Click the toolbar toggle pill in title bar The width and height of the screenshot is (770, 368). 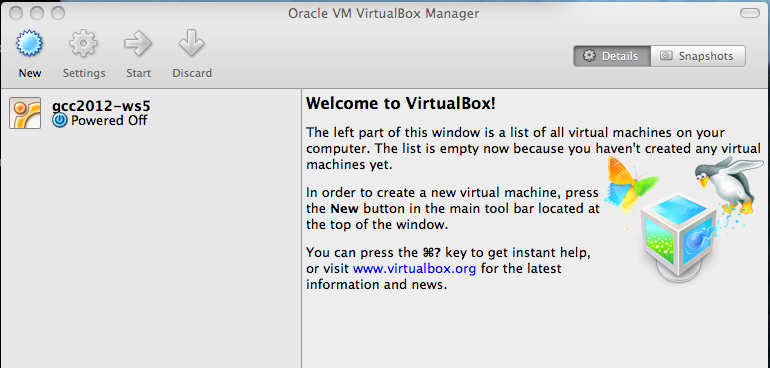coord(749,13)
